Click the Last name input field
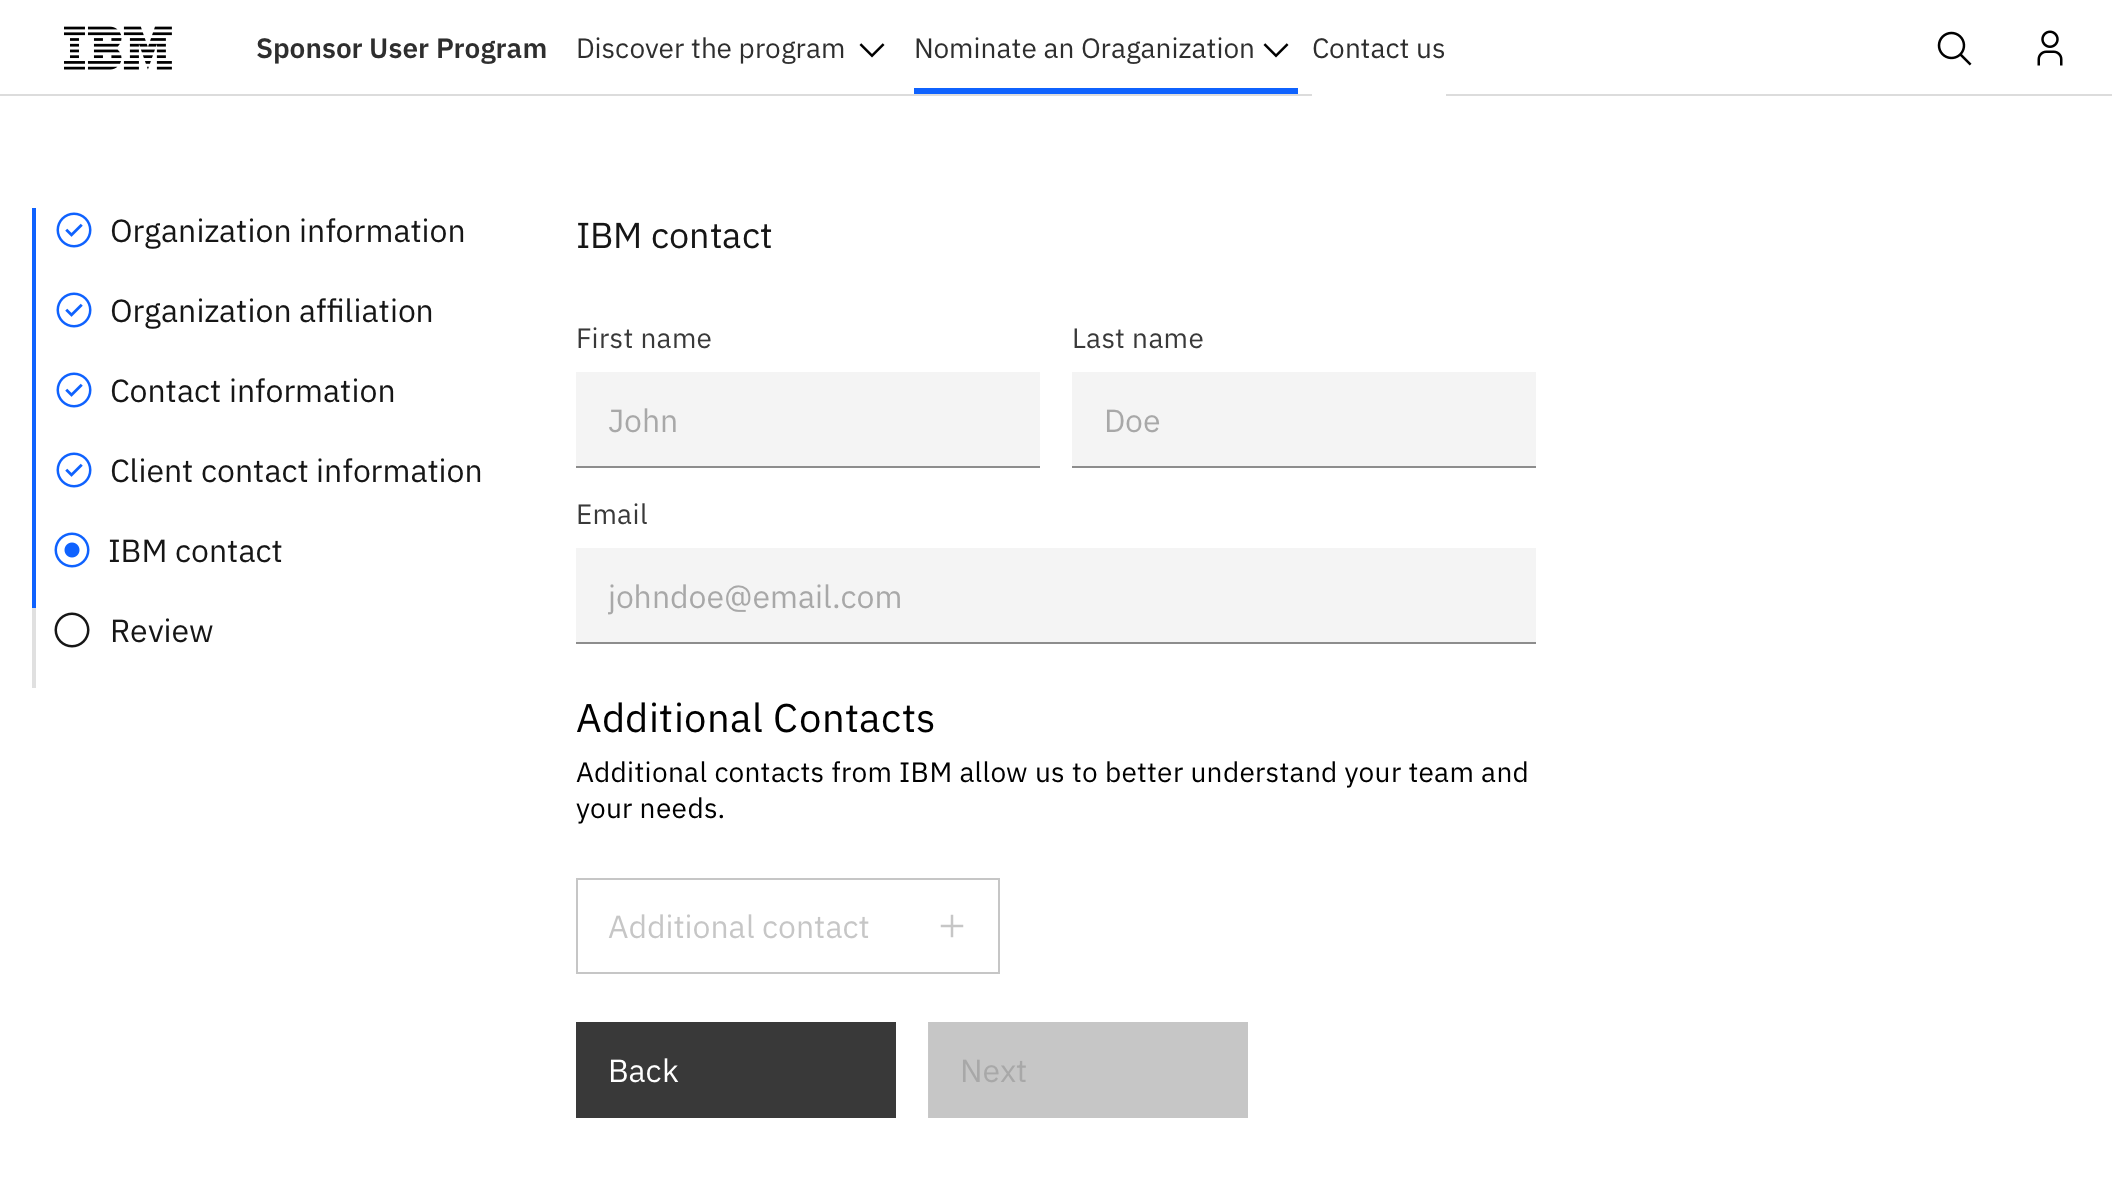 [x=1303, y=420]
